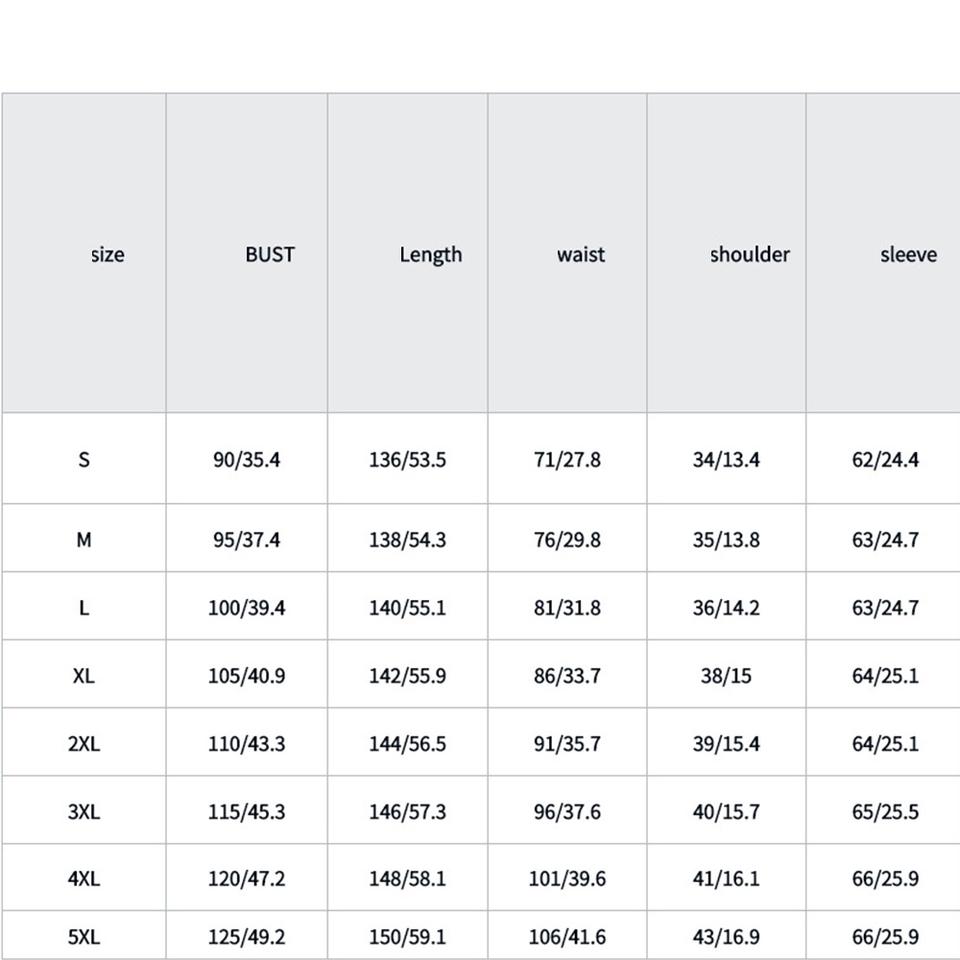
Task: Click length value 140/55.1
Action: point(407,608)
